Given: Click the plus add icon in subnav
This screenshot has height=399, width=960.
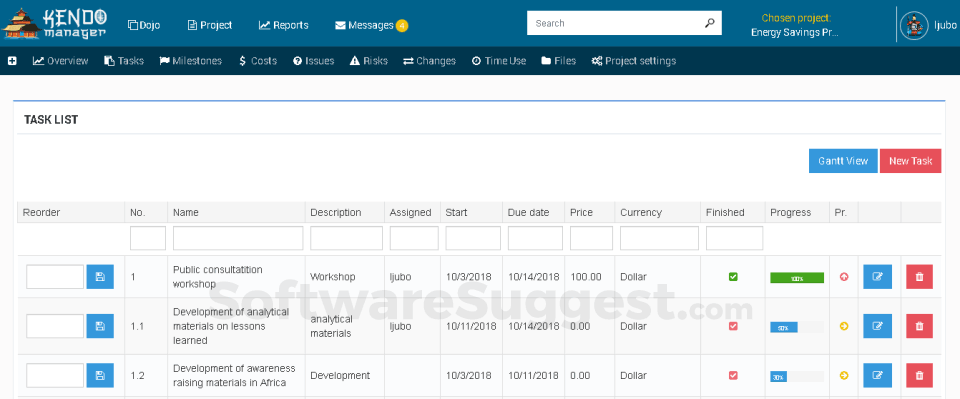Looking at the screenshot, I should tap(12, 61).
